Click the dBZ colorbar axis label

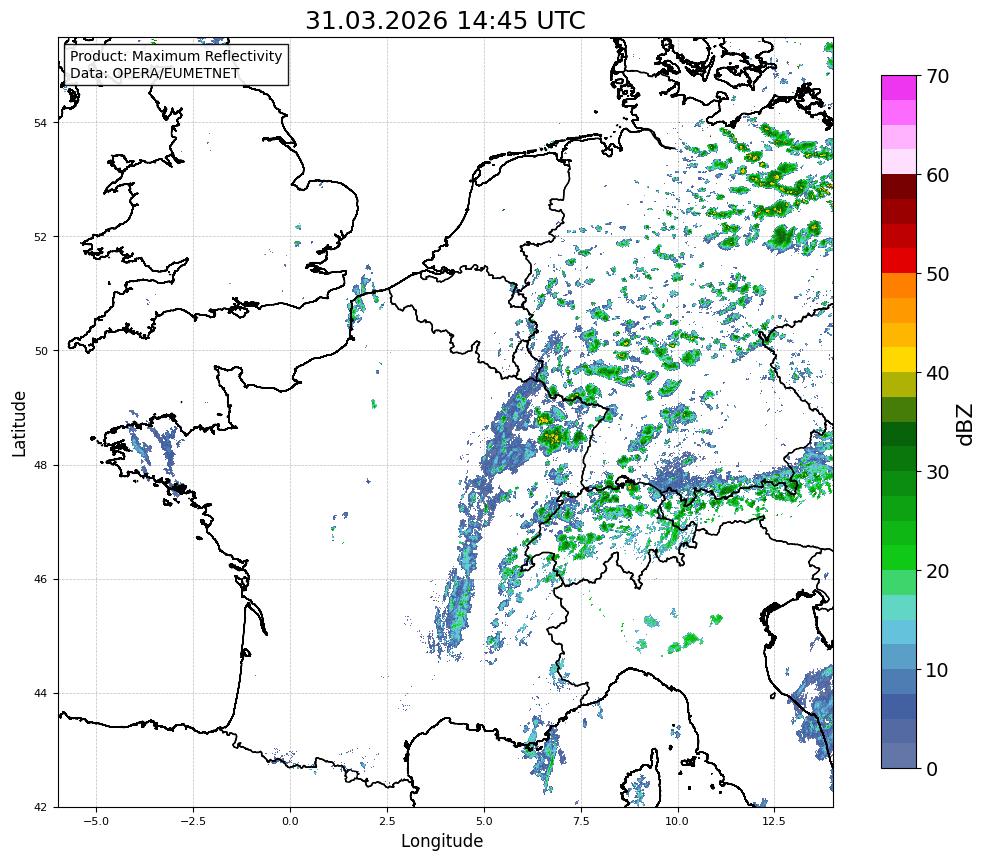tap(966, 425)
